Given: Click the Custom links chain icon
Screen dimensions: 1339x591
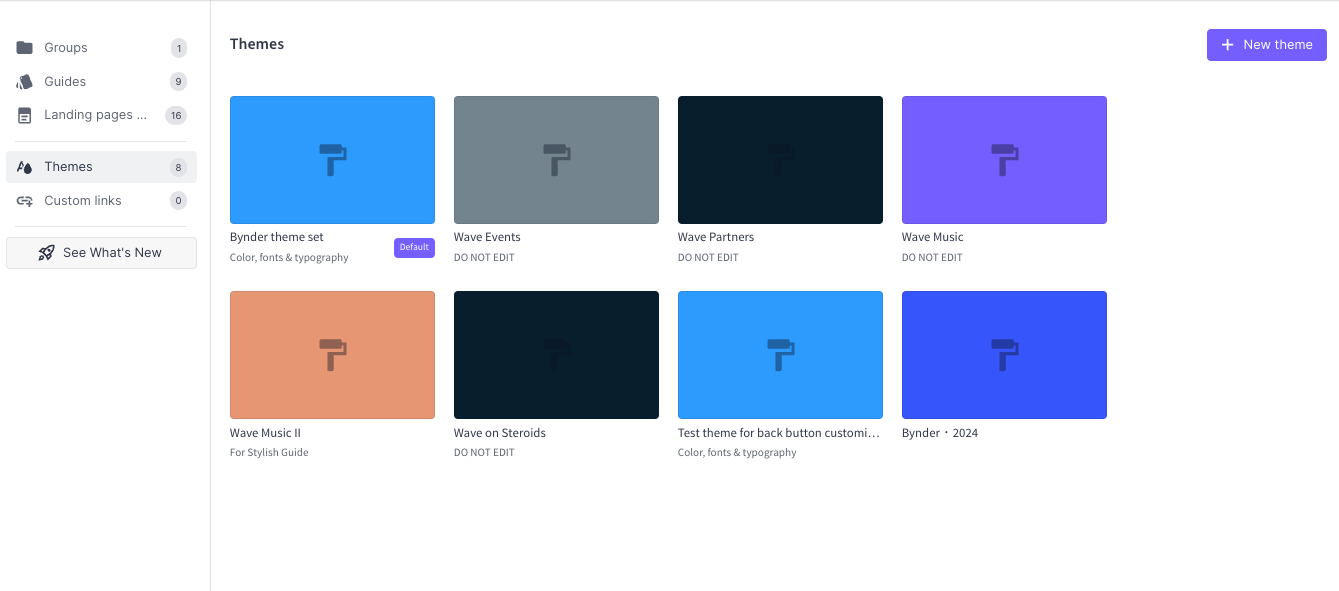Looking at the screenshot, I should (x=25, y=201).
